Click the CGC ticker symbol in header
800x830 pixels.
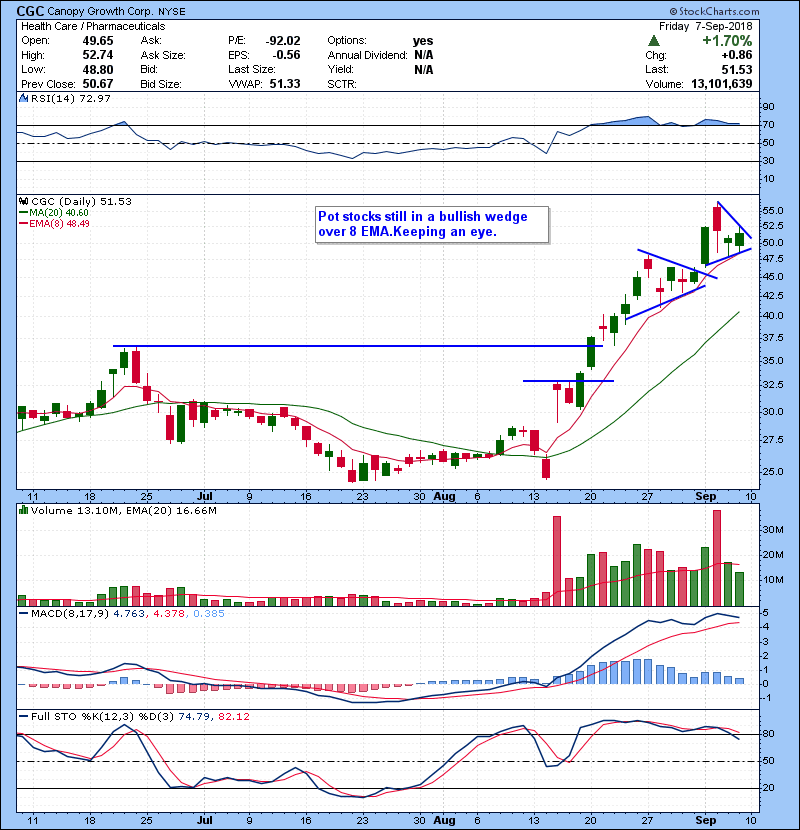tap(30, 11)
